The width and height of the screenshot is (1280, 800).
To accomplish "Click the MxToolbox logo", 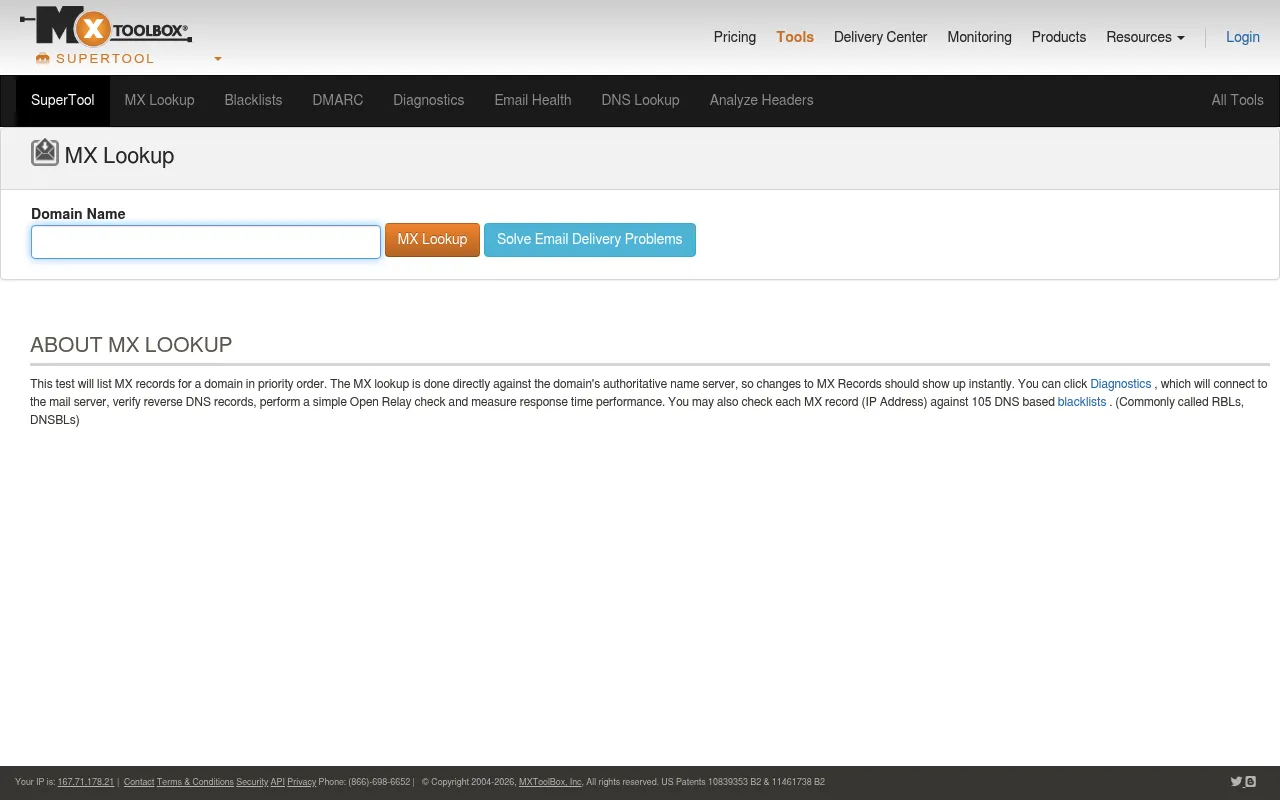I will click(x=106, y=27).
